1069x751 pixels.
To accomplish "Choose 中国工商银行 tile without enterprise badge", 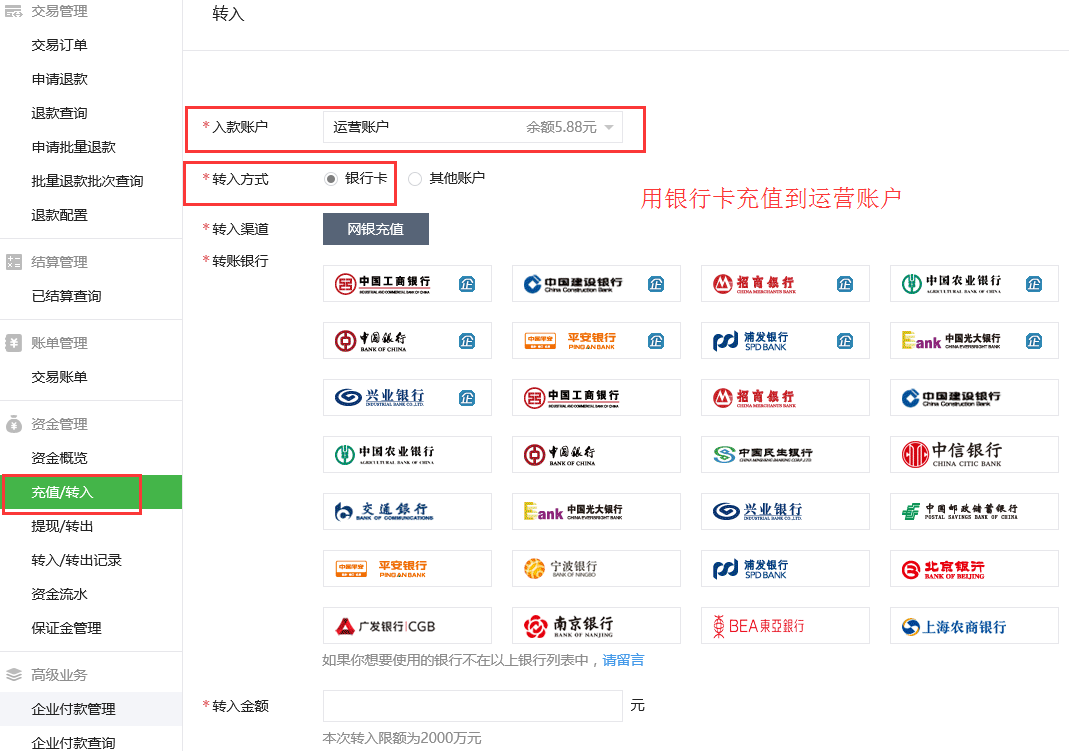I will (x=596, y=397).
